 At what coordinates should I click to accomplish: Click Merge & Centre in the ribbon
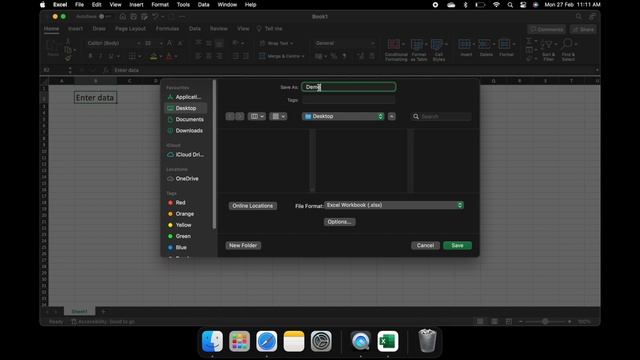(x=282, y=56)
